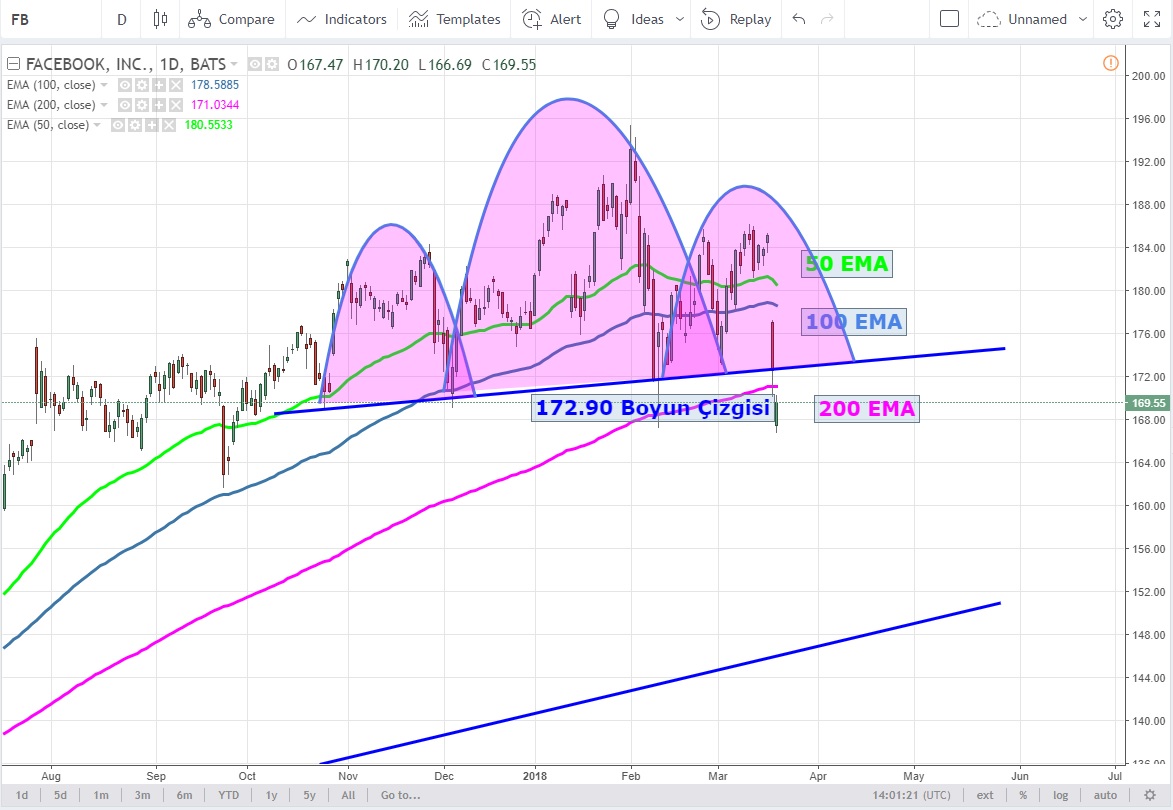
Task: Expand EMA (100, close) dropdown arrow
Action: tap(104, 85)
